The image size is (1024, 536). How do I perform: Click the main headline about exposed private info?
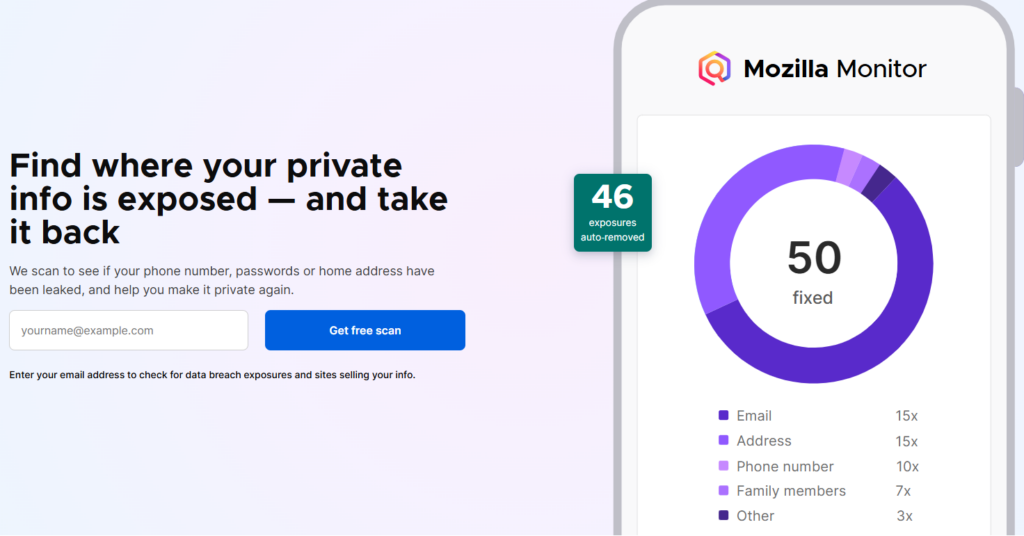point(229,199)
